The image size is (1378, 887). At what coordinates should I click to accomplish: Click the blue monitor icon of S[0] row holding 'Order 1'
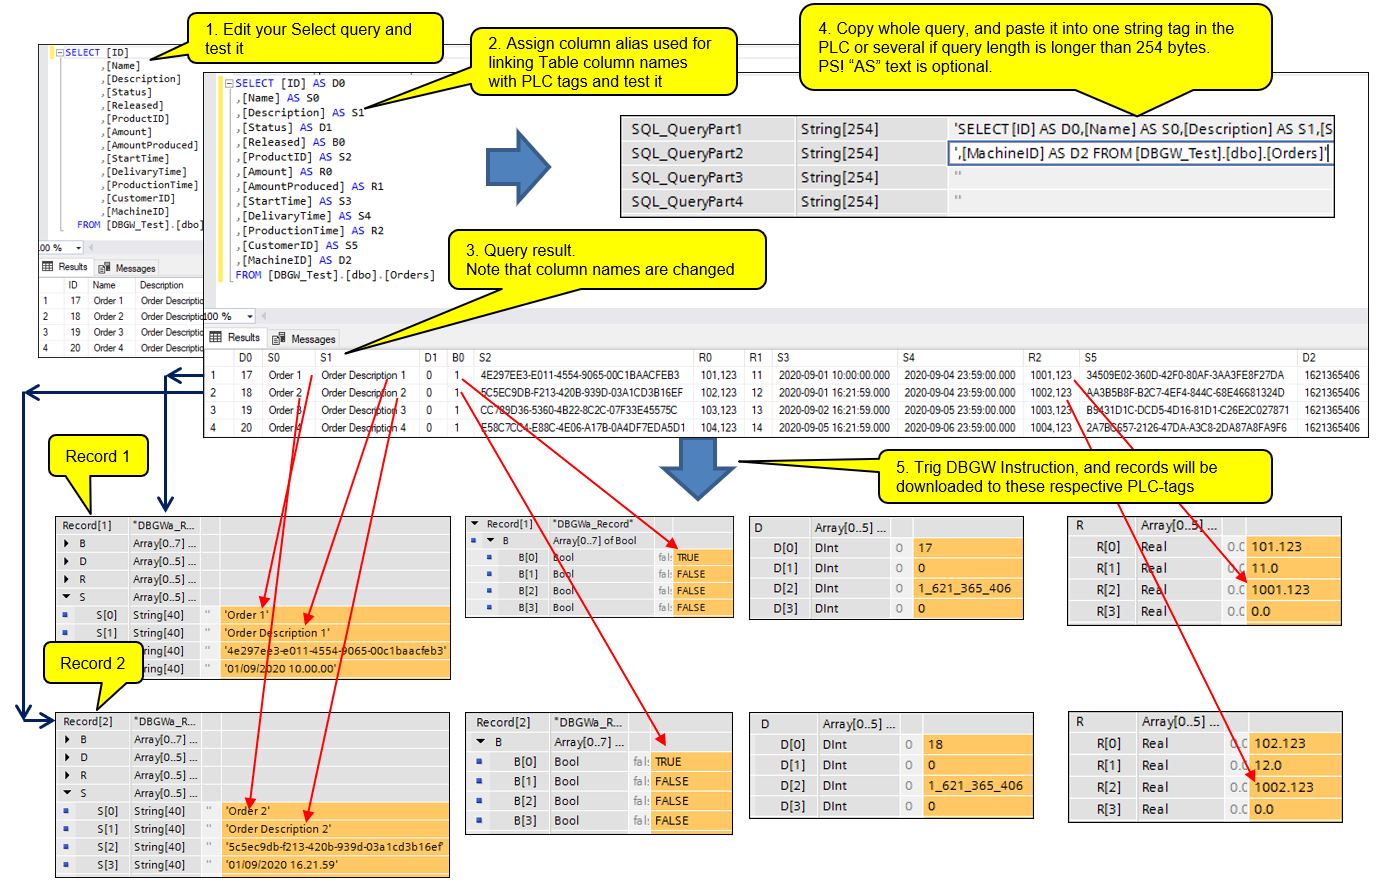click(65, 615)
